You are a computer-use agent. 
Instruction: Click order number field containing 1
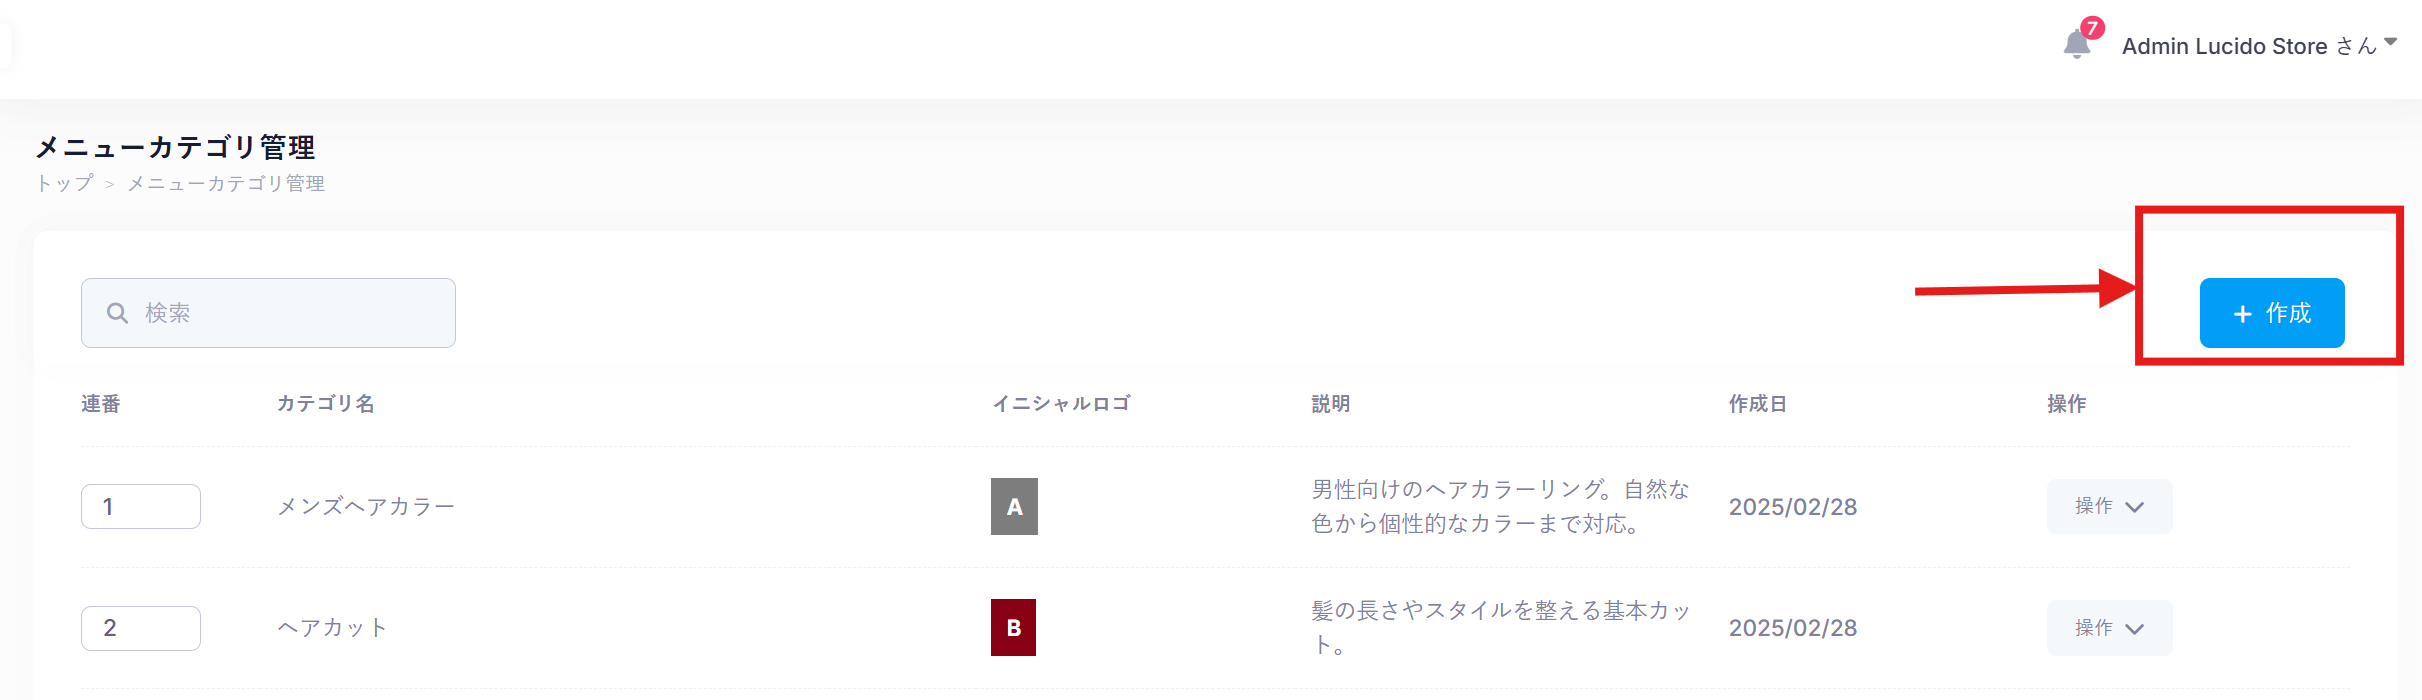[141, 507]
